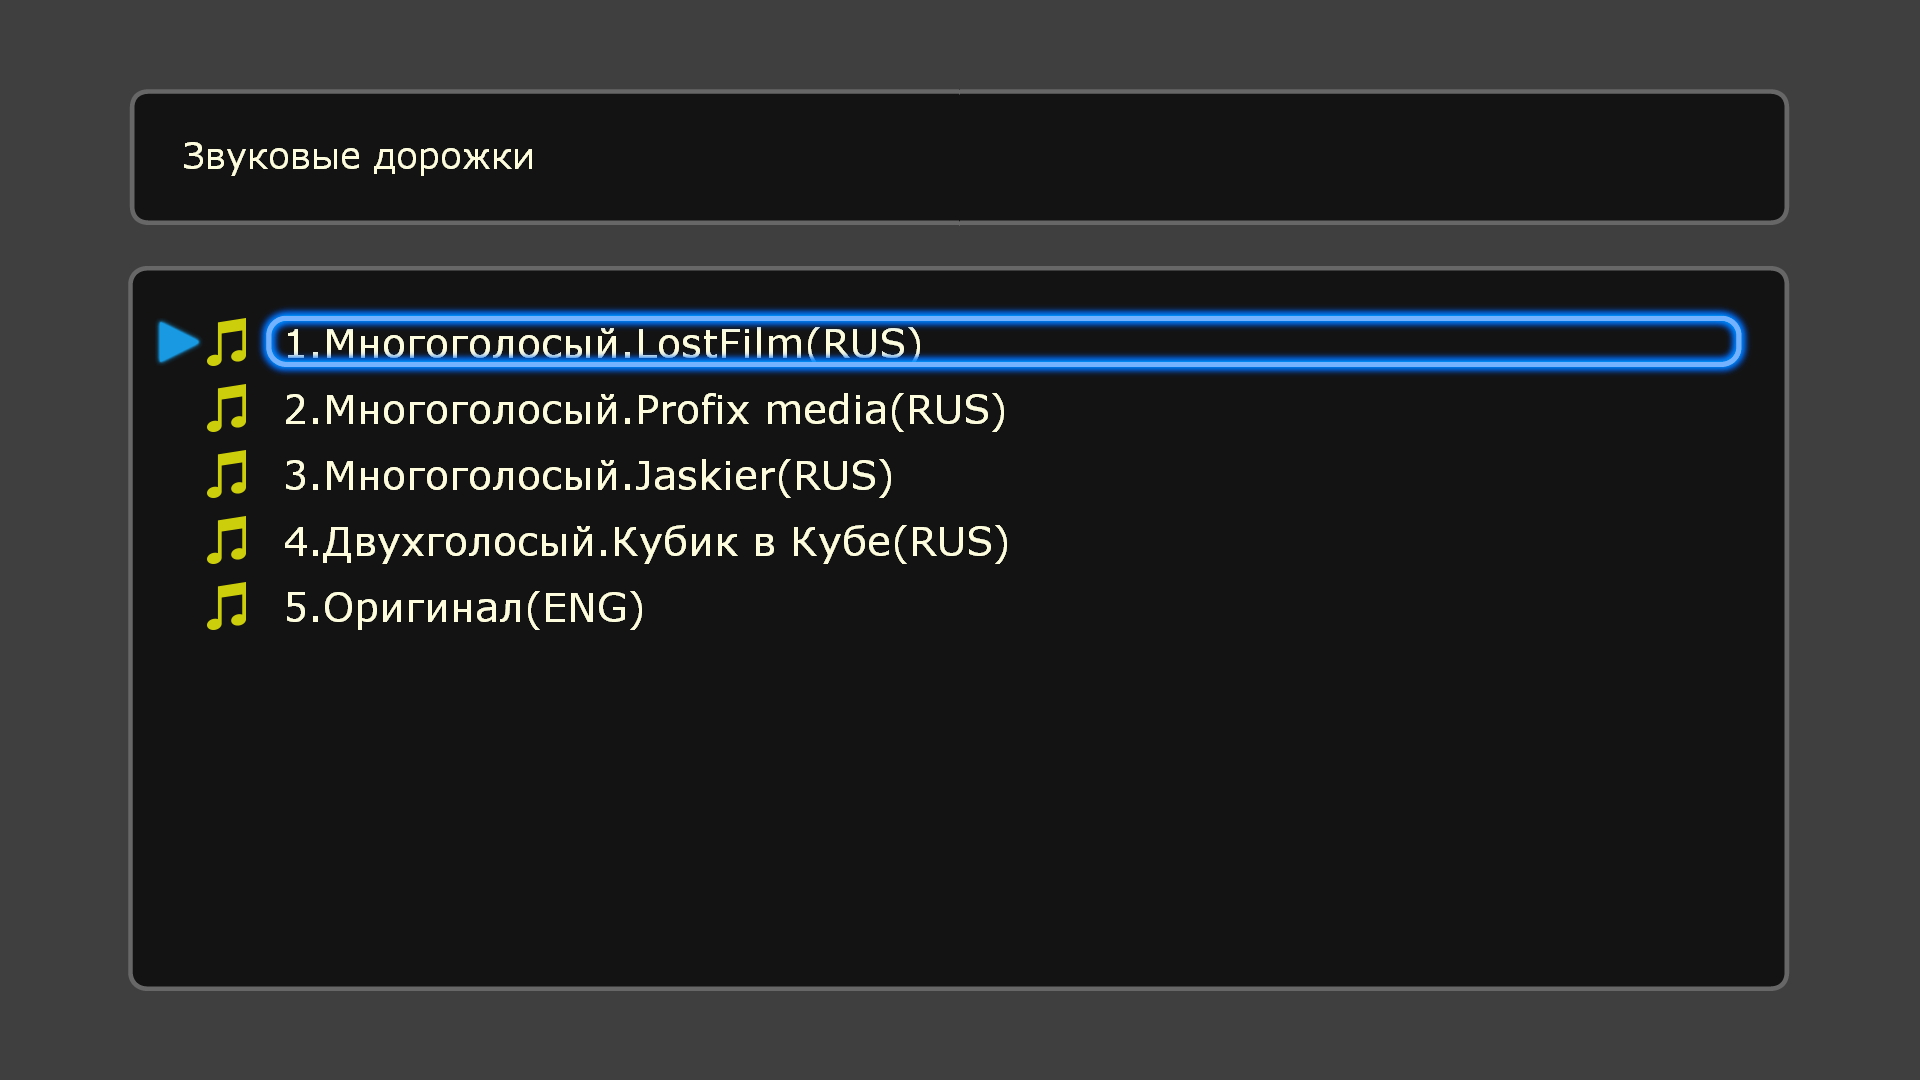This screenshot has height=1080, width=1920.
Task: Click the music note beside Кубик в Кубе track
Action: point(227,541)
